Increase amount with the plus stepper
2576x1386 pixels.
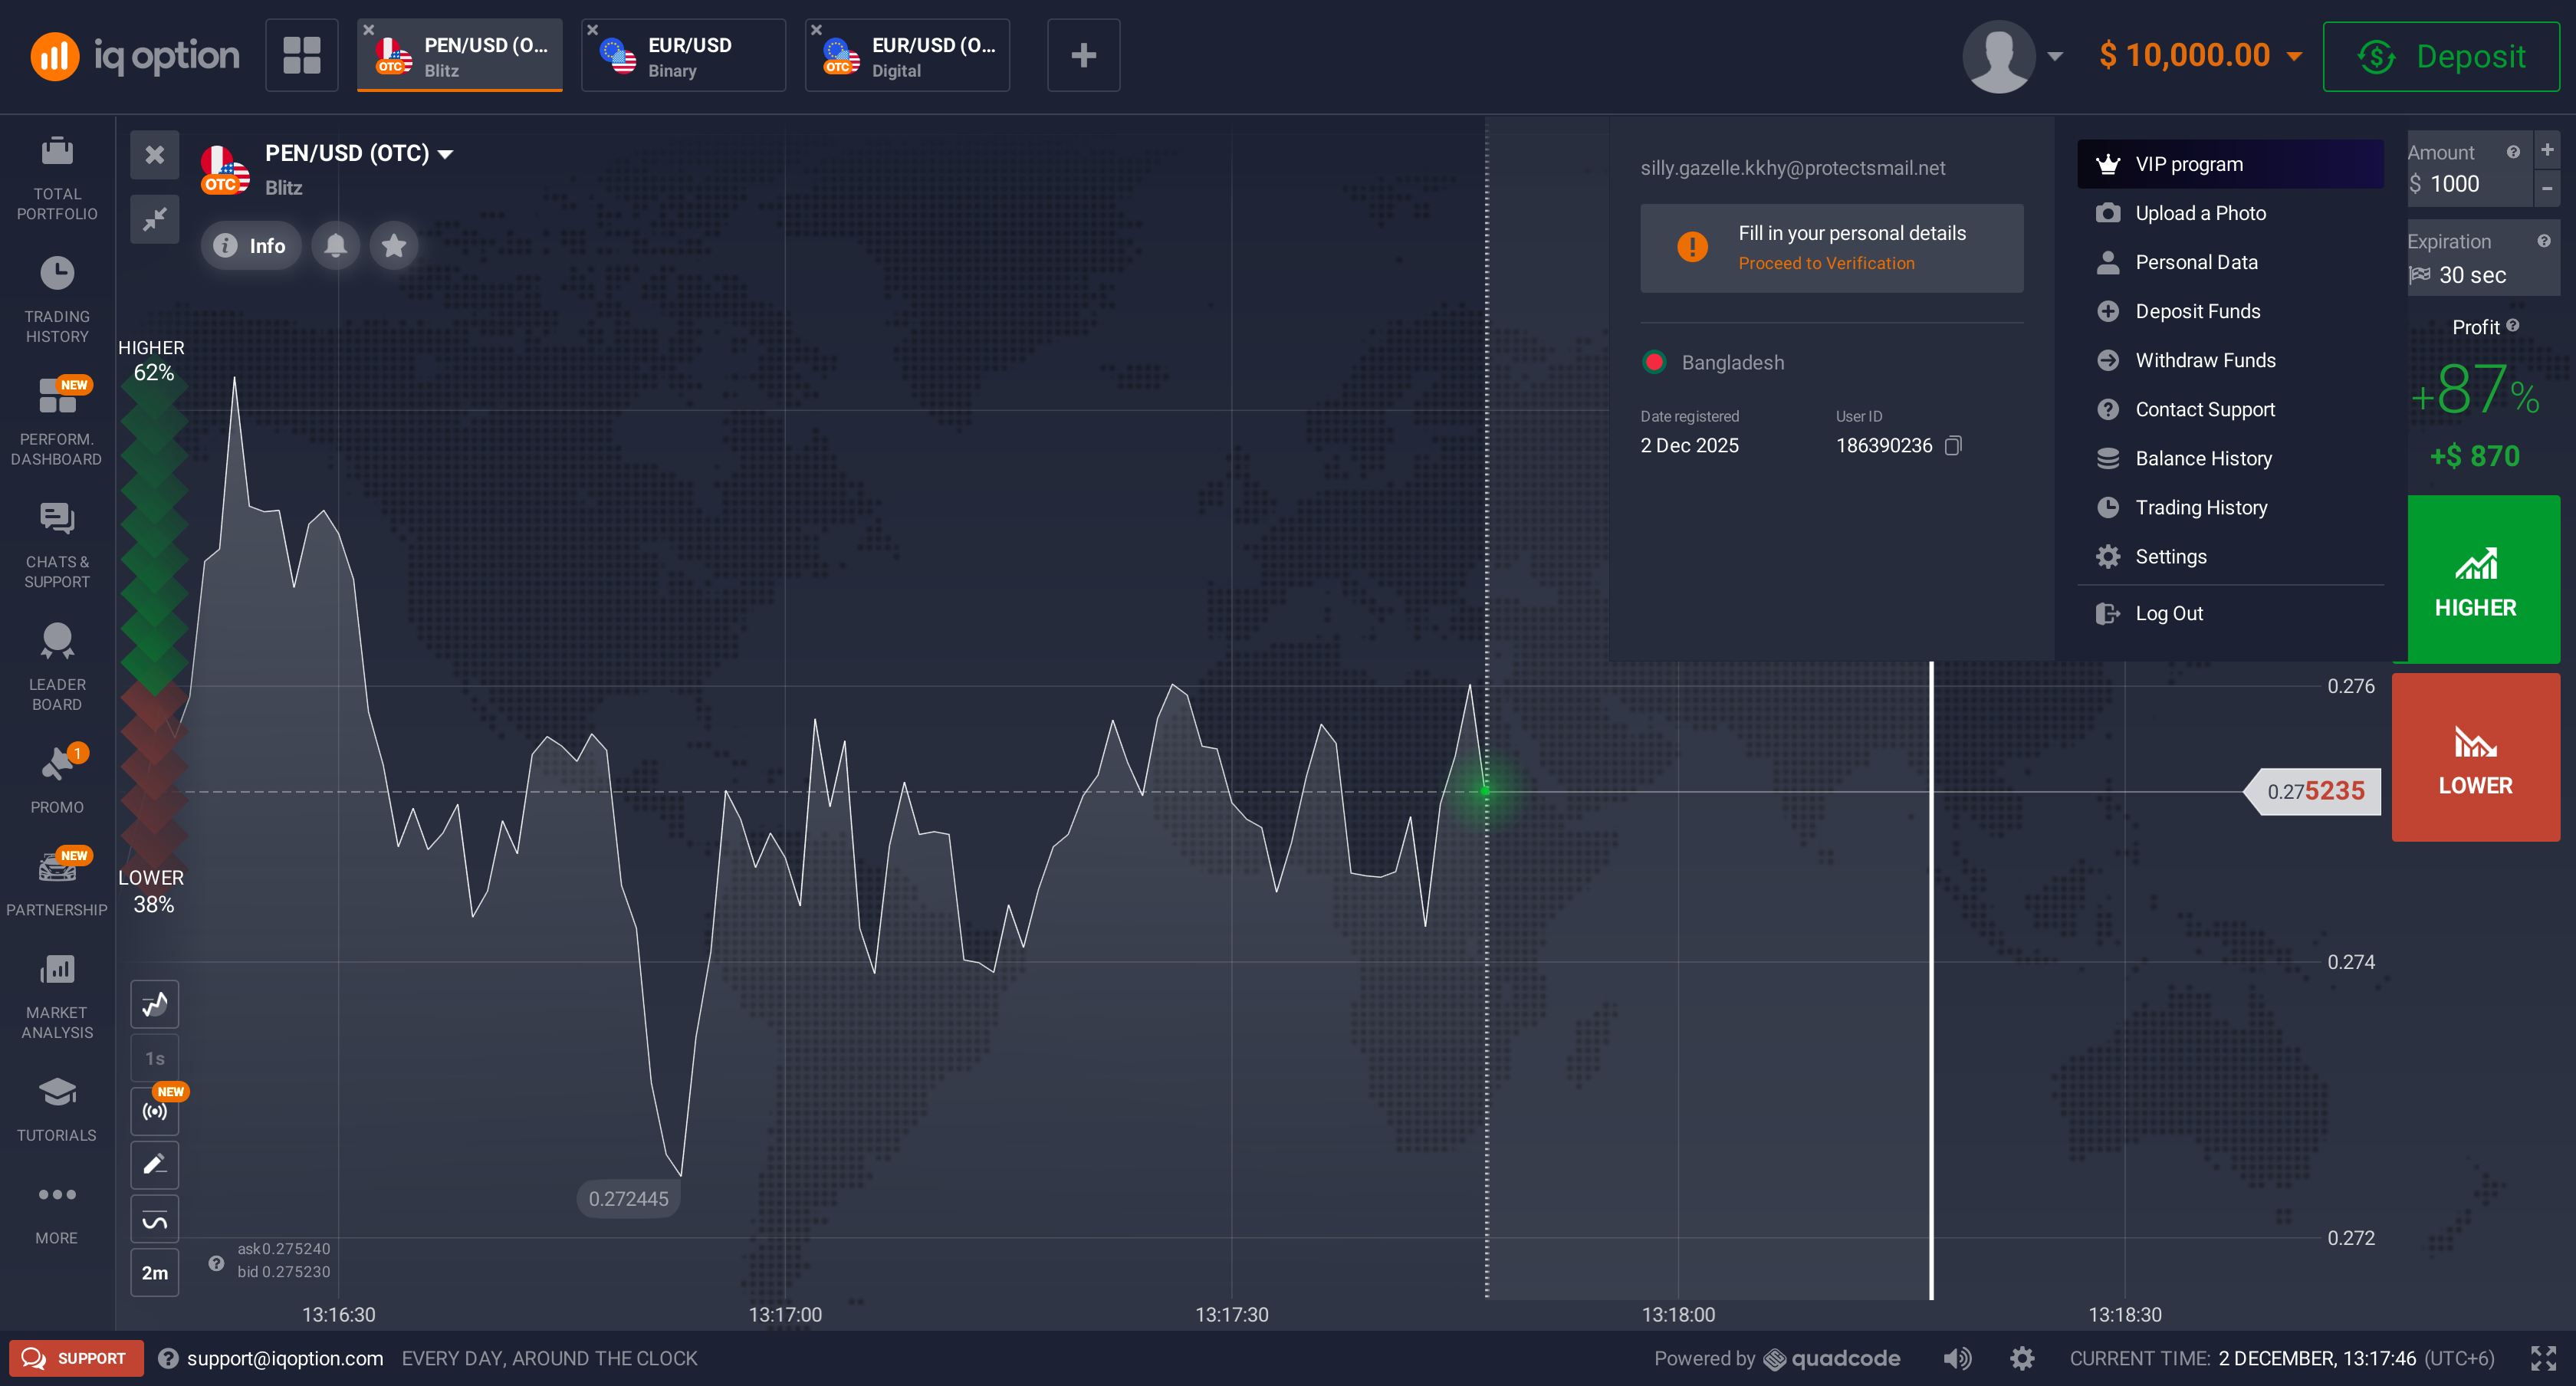2547,150
